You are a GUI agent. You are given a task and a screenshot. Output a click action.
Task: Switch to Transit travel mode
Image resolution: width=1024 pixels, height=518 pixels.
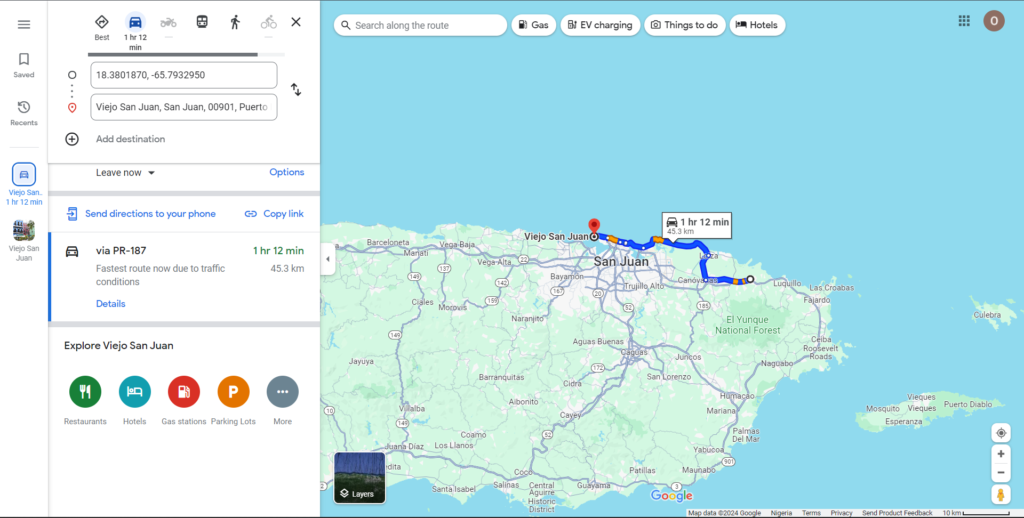click(202, 22)
